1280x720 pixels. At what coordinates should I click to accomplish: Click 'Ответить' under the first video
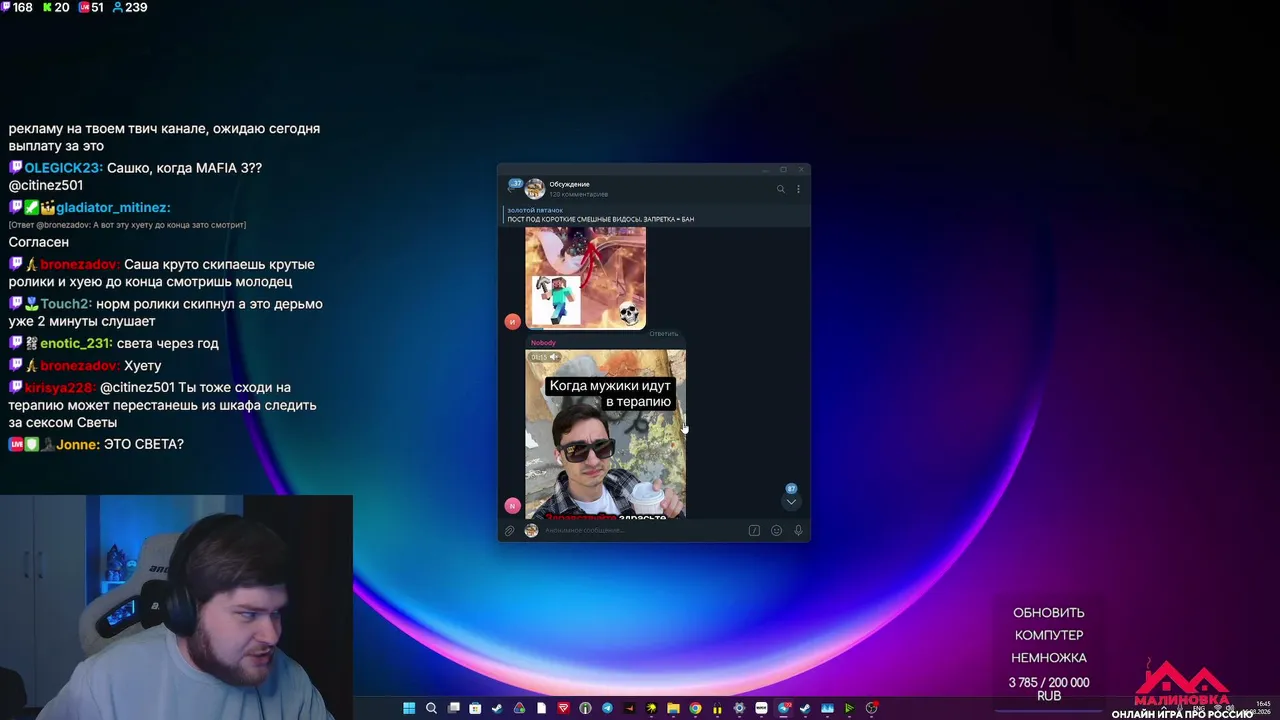[x=663, y=334]
